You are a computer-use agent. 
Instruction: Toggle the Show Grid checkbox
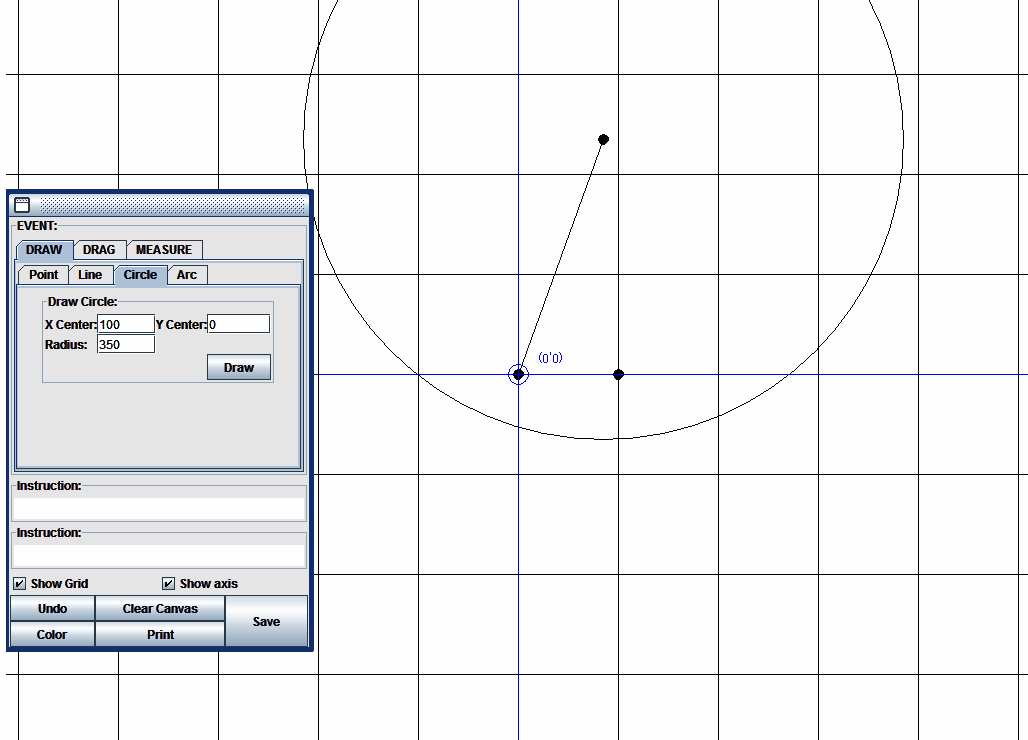click(20, 583)
